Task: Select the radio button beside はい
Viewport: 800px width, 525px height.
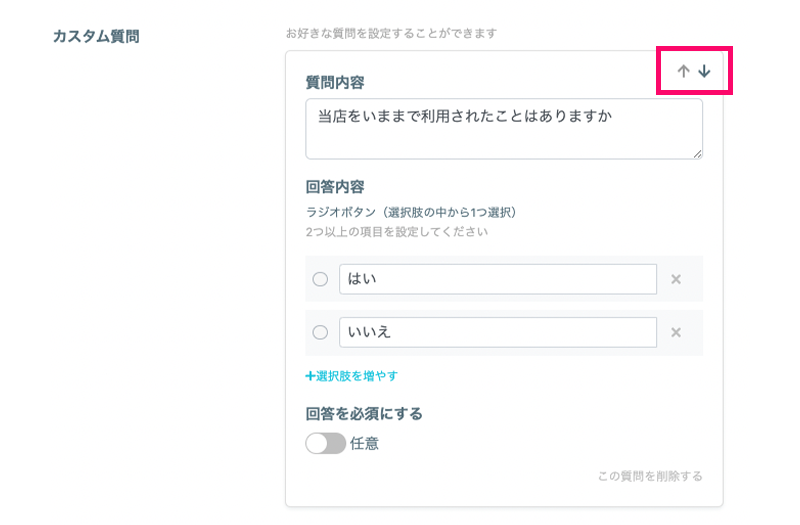Action: coord(320,279)
